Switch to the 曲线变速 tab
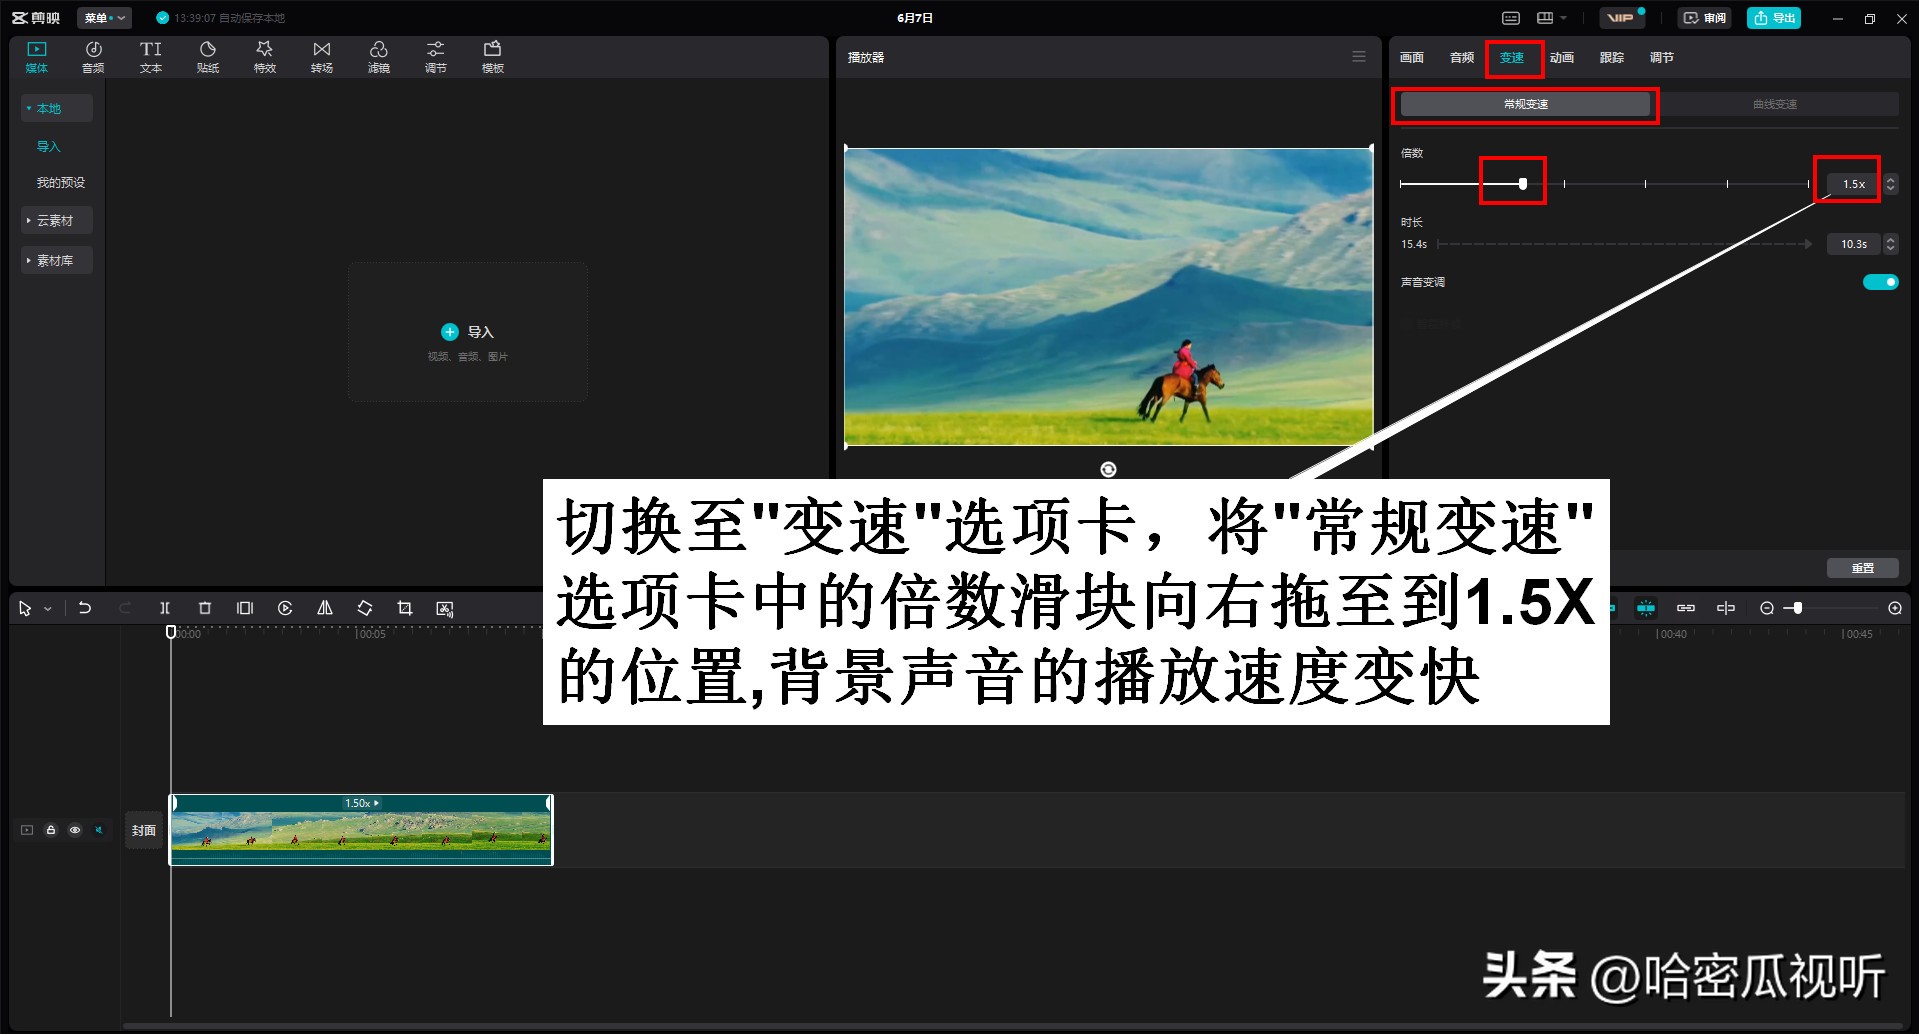The width and height of the screenshot is (1919, 1034). pos(1772,103)
